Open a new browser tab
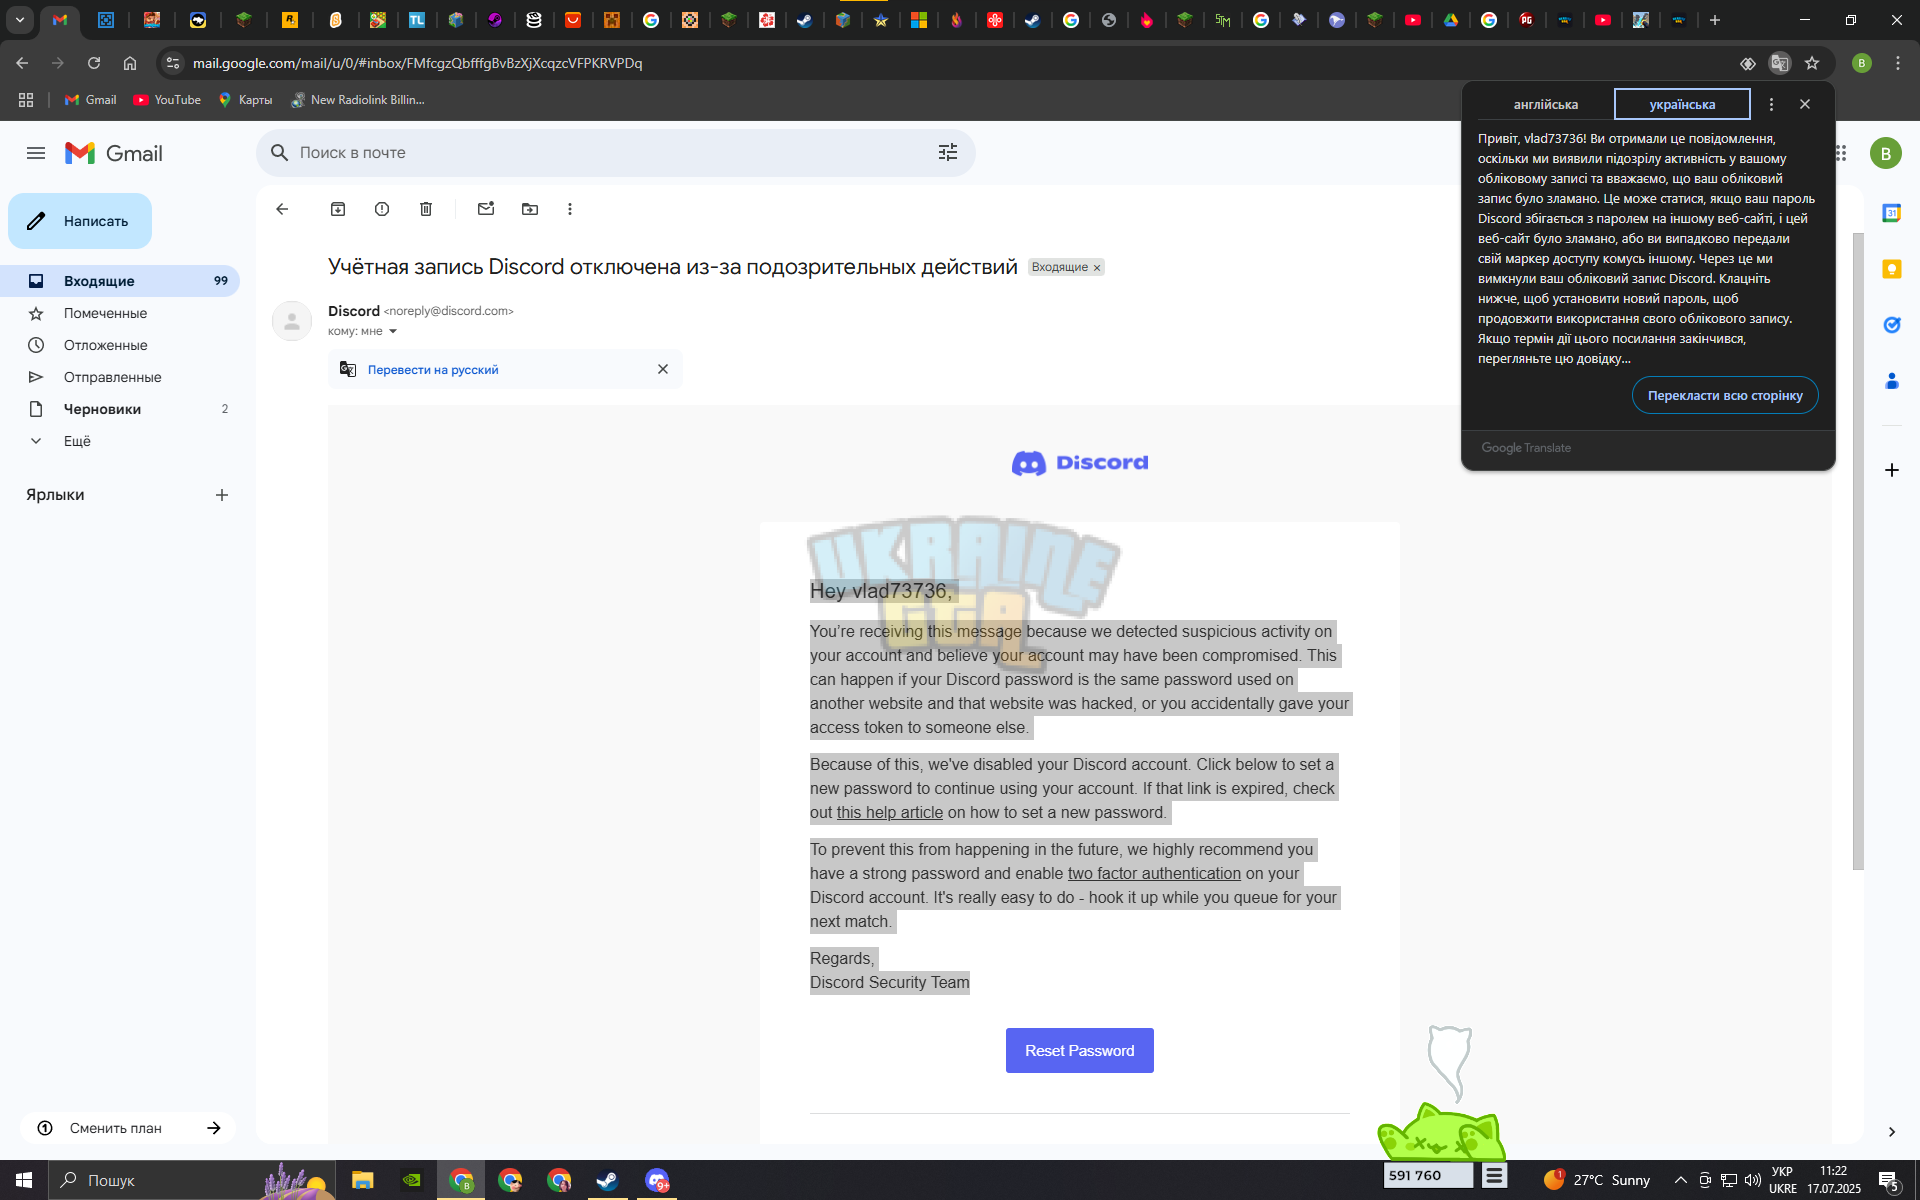The image size is (1920, 1200). pos(1715,20)
